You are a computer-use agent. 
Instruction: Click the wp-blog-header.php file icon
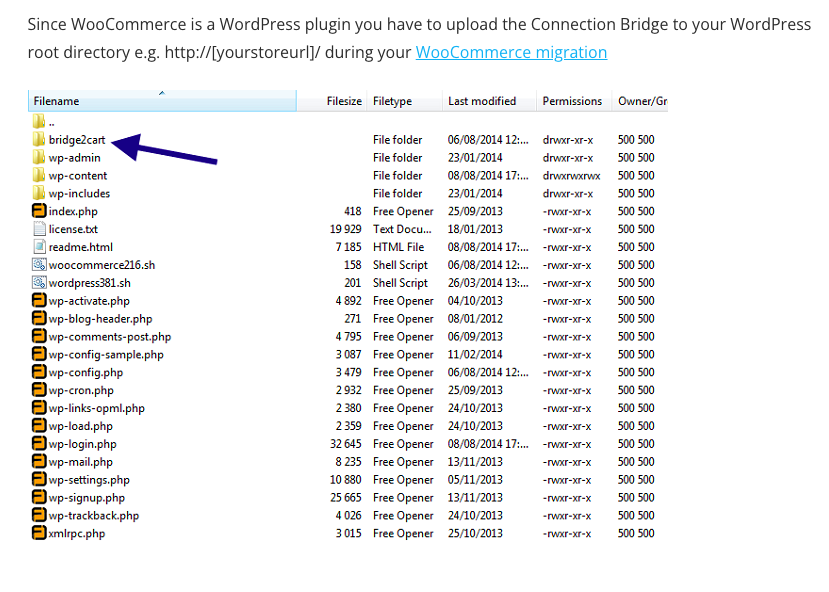coord(39,318)
